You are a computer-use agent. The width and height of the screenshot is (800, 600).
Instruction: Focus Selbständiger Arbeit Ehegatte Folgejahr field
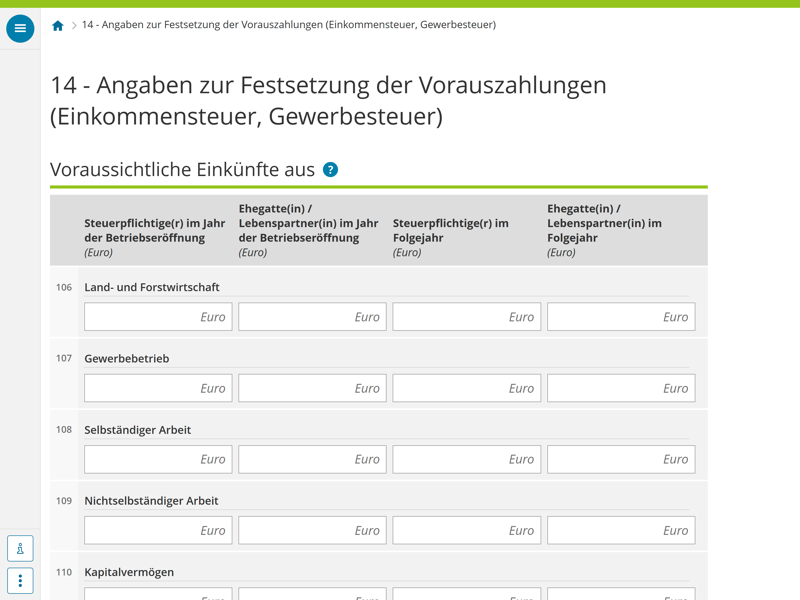point(620,459)
